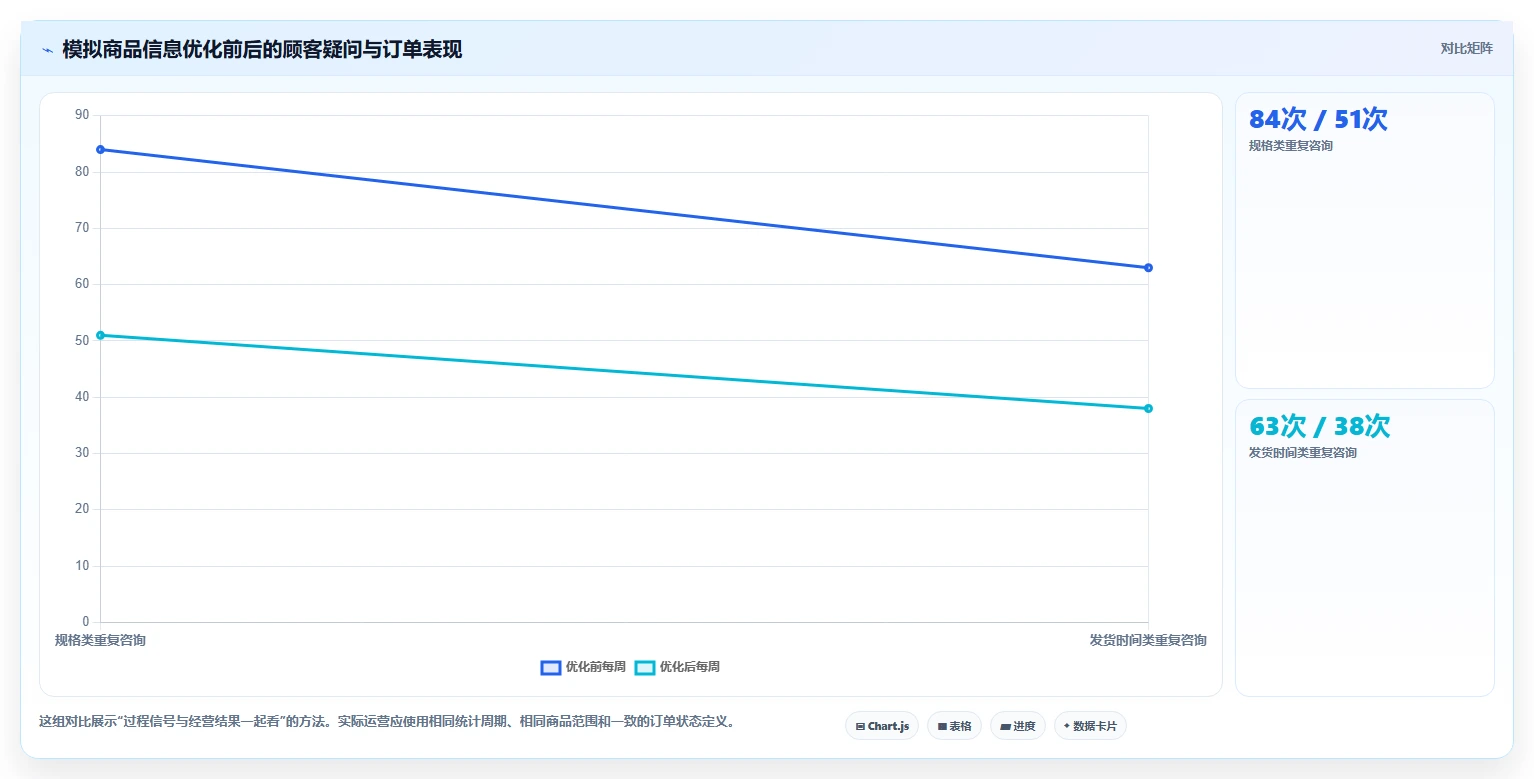The height and width of the screenshot is (779, 1534).
Task: Click the cyan data point at 51
Action: pyautogui.click(x=100, y=335)
